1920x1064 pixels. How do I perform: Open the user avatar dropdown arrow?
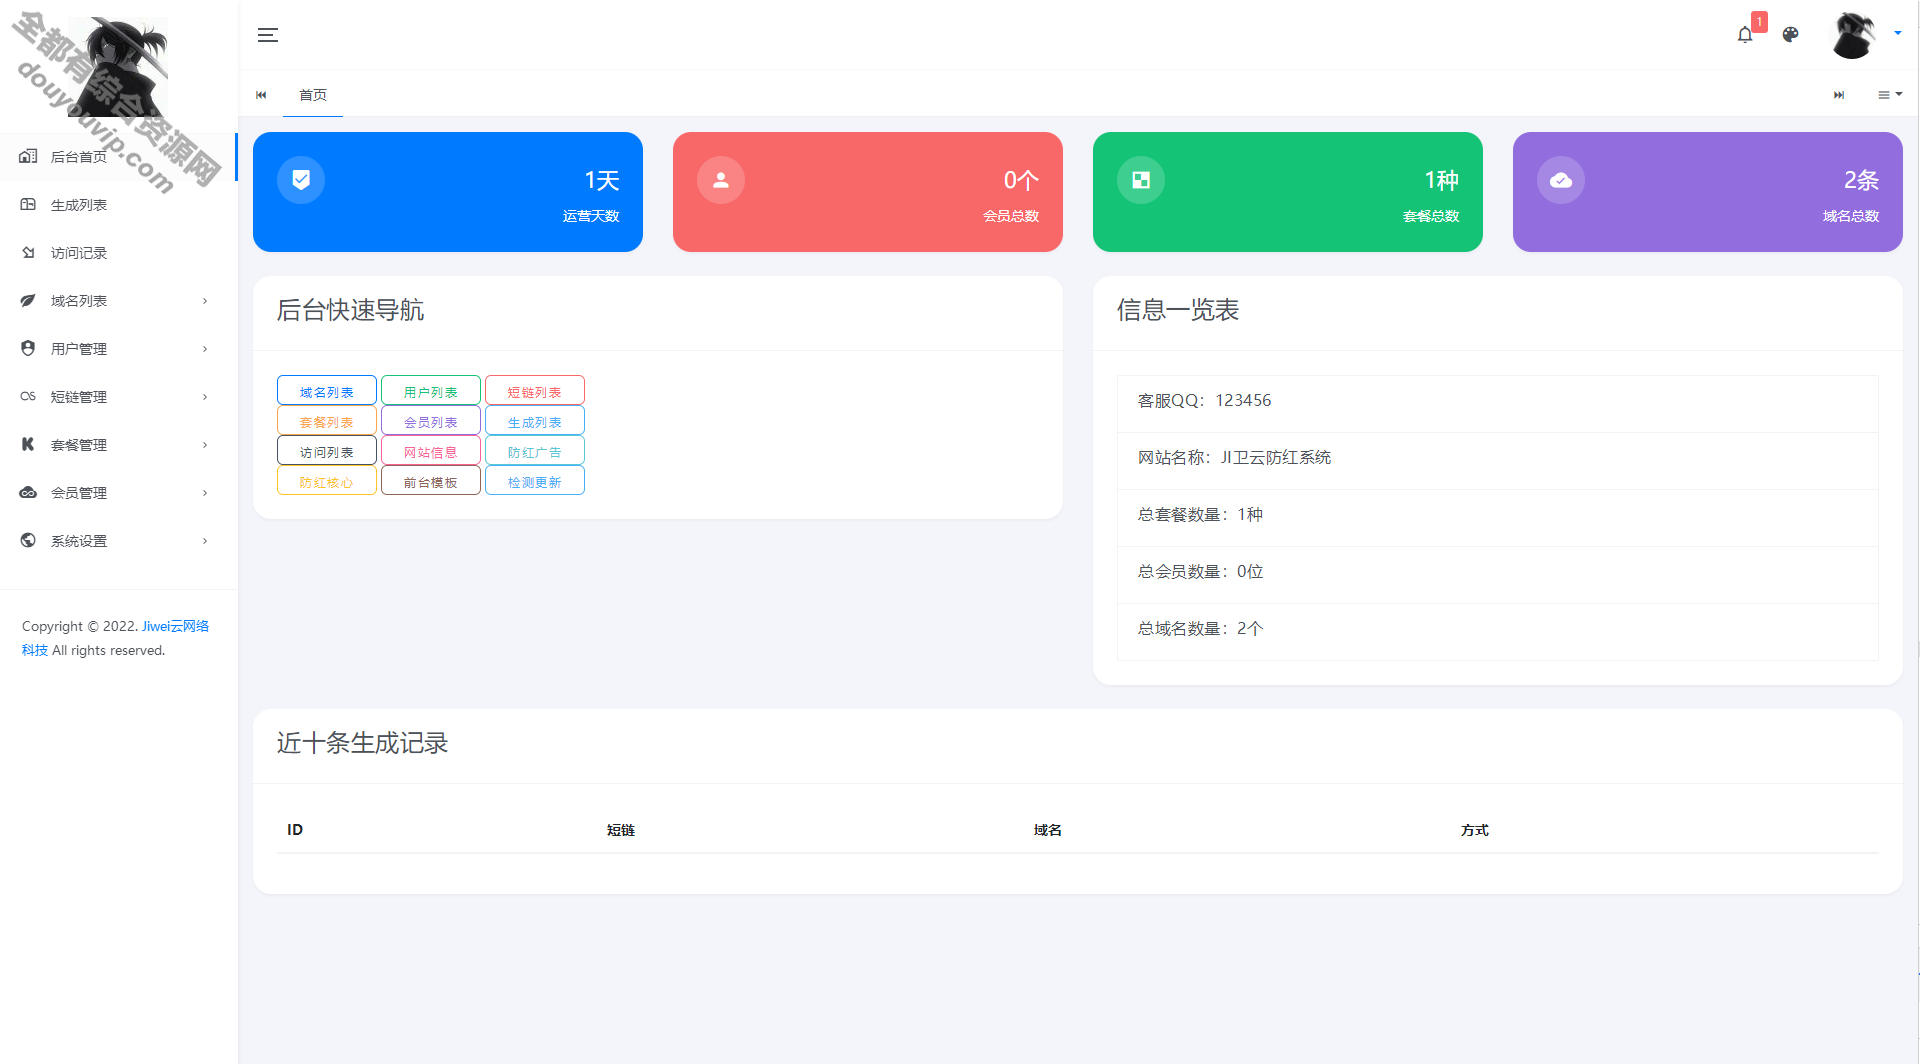pyautogui.click(x=1897, y=33)
